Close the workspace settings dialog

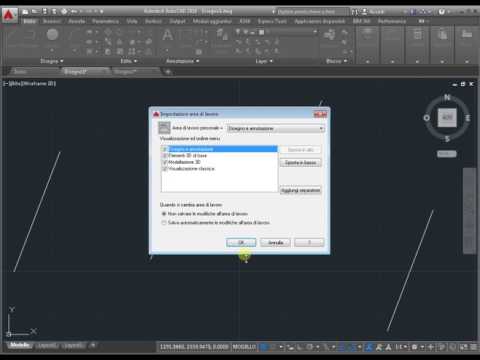click(x=320, y=114)
